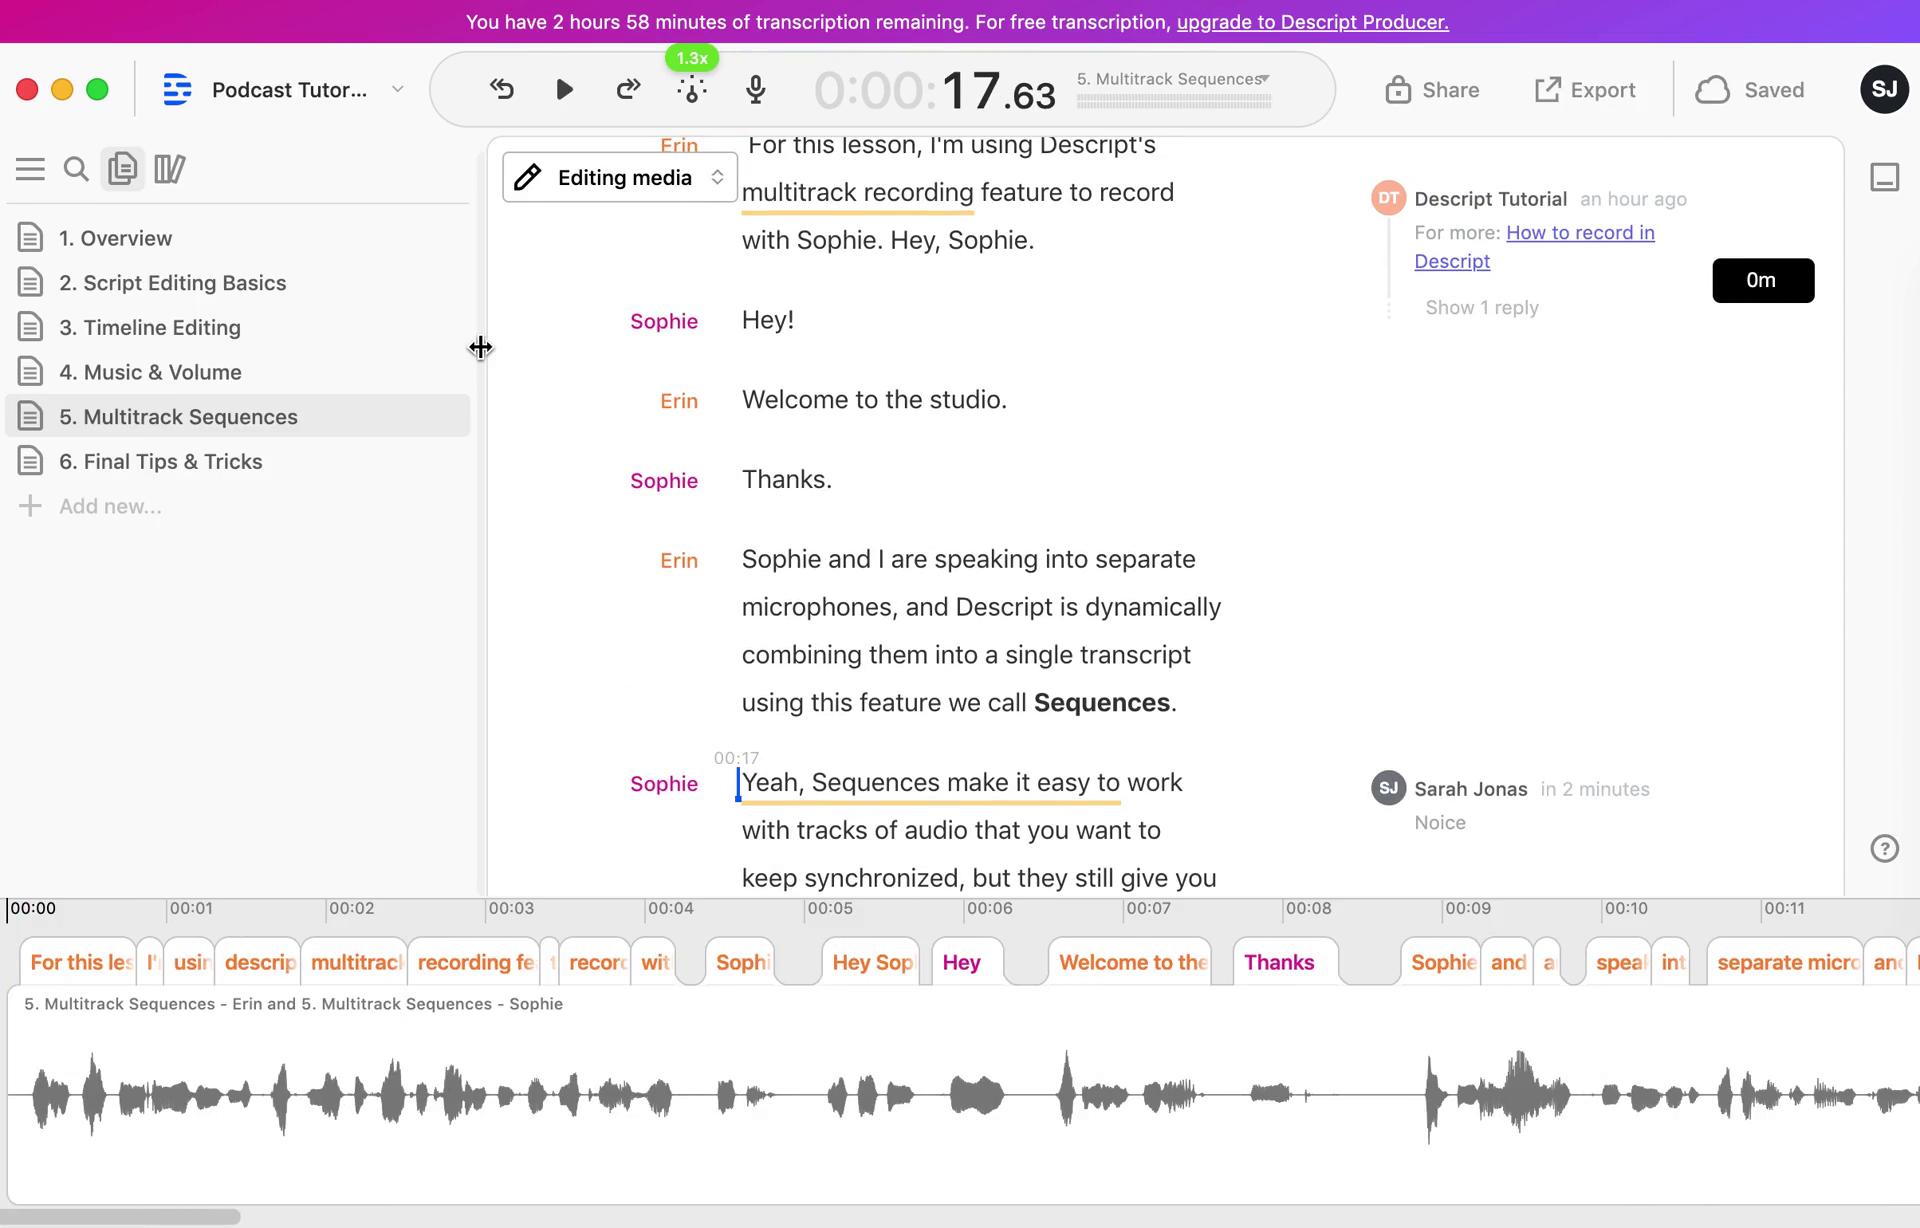This screenshot has width=1920, height=1228.
Task: Select 'Hey Sop' clip in timeline
Action: click(x=871, y=962)
